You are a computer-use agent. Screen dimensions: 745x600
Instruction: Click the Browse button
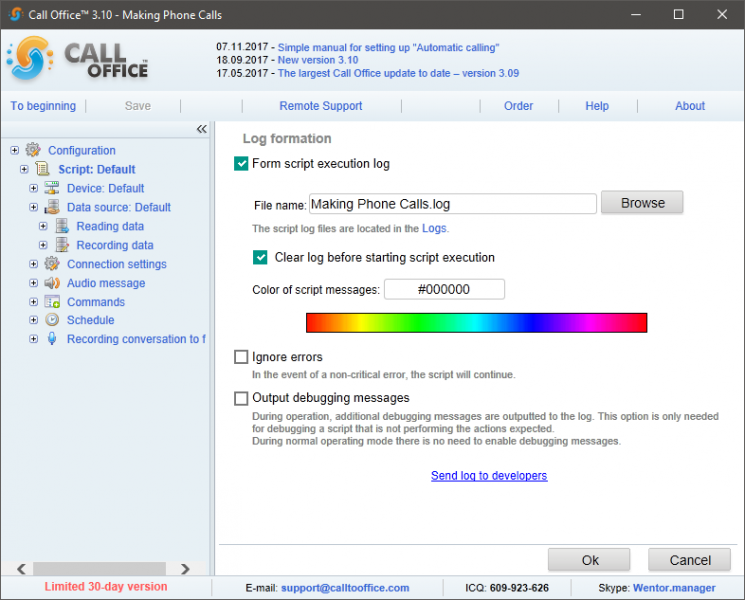tap(642, 203)
